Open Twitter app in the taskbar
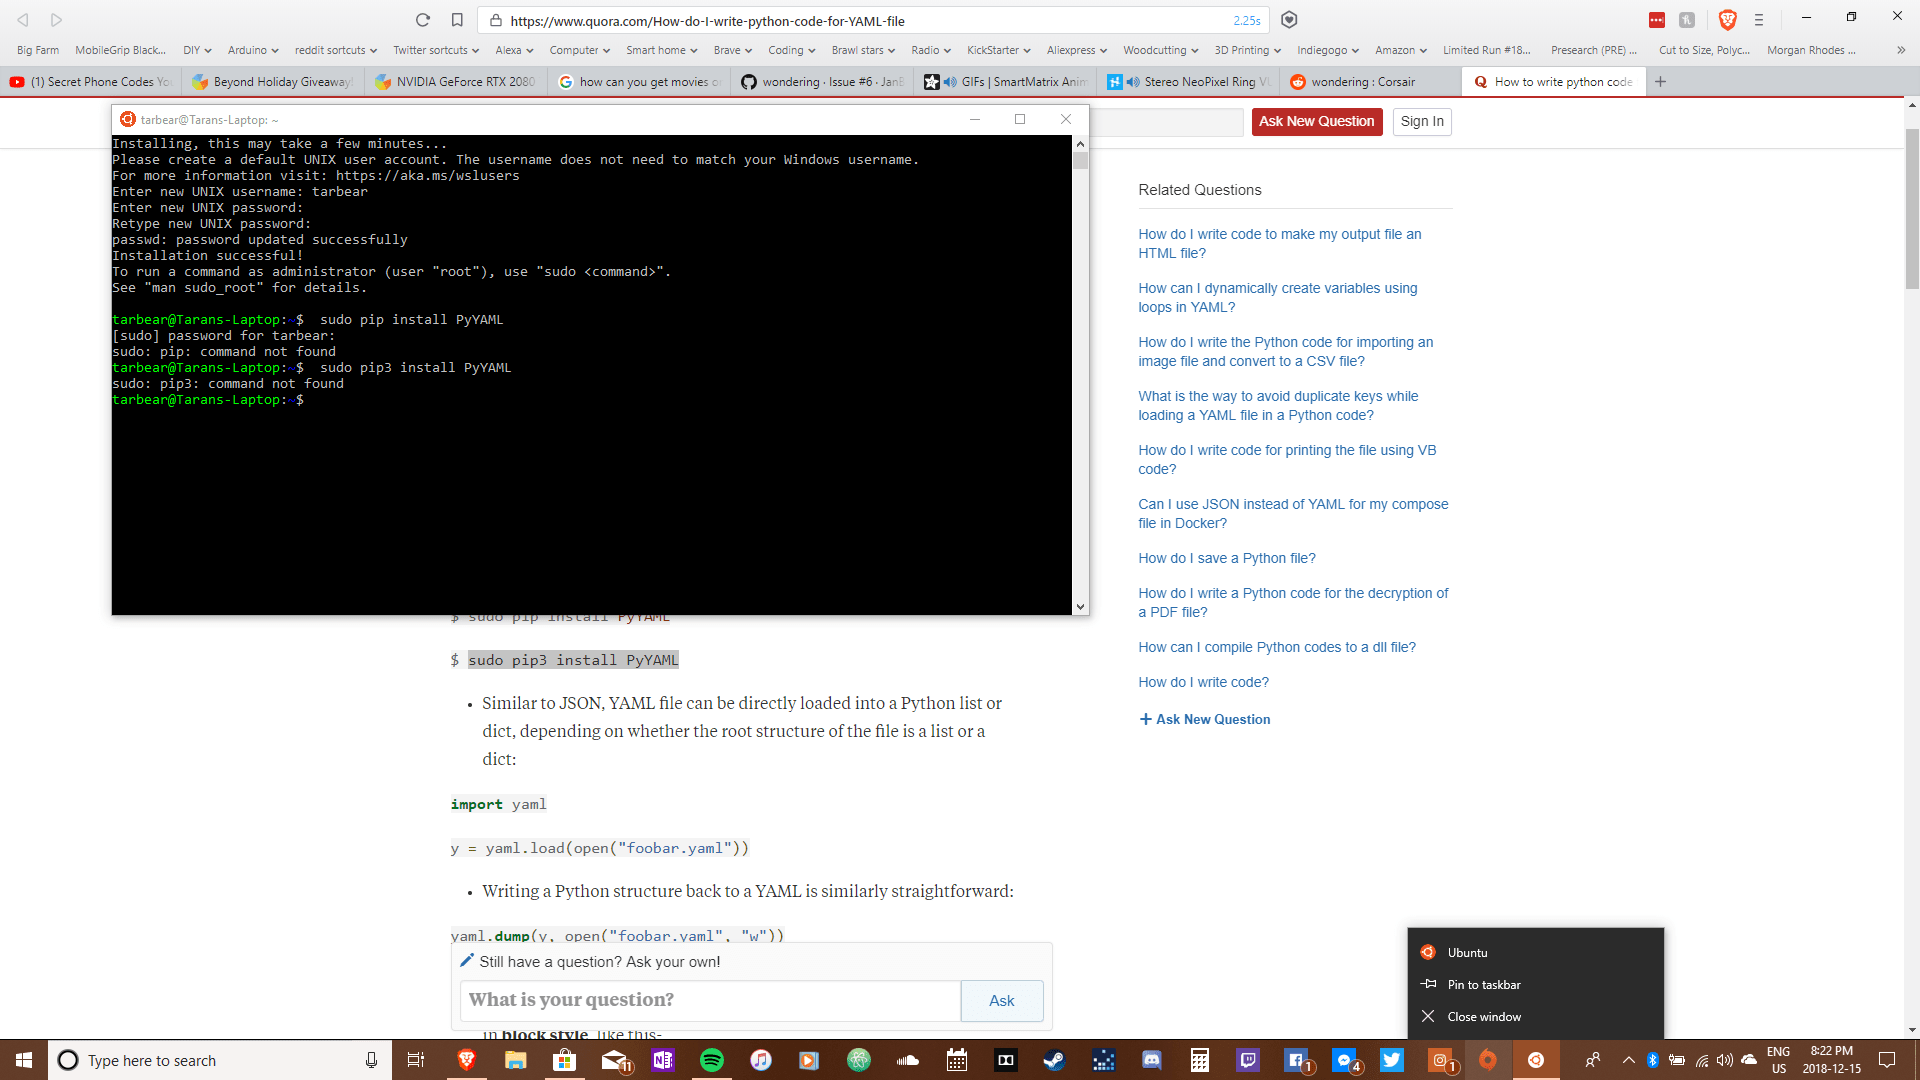 [1392, 1060]
